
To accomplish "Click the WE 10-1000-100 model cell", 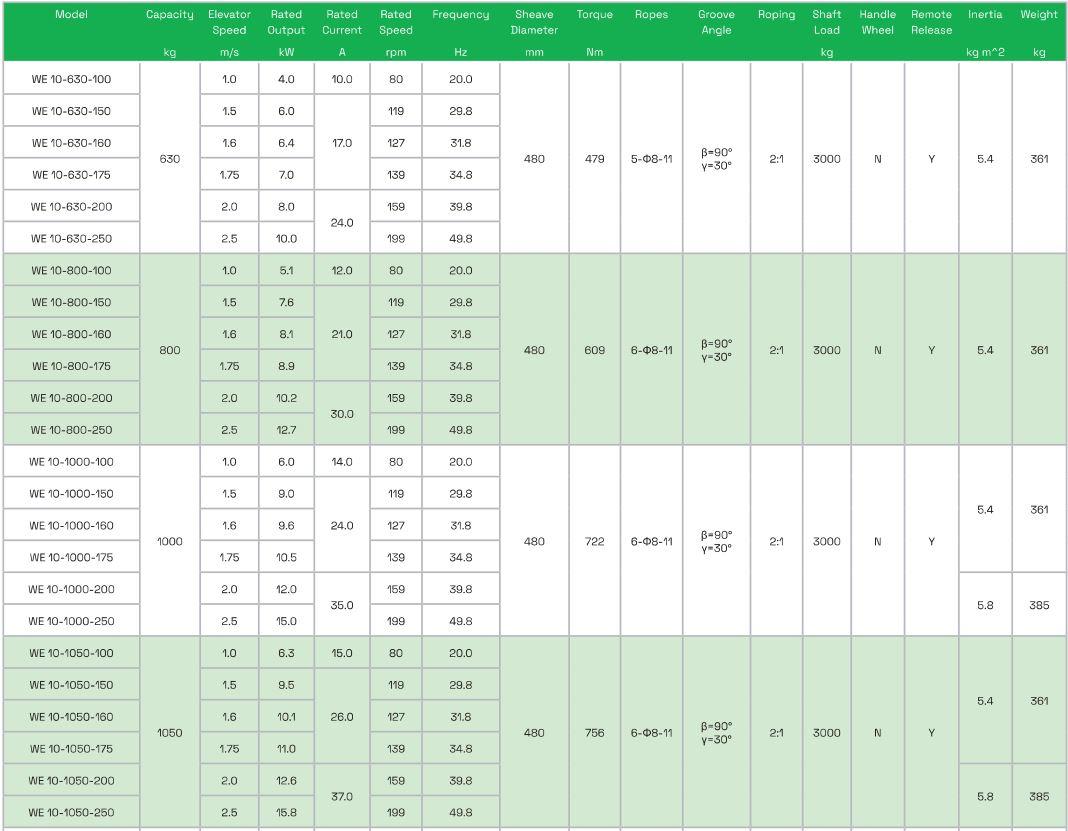I will pyautogui.click(x=71, y=462).
